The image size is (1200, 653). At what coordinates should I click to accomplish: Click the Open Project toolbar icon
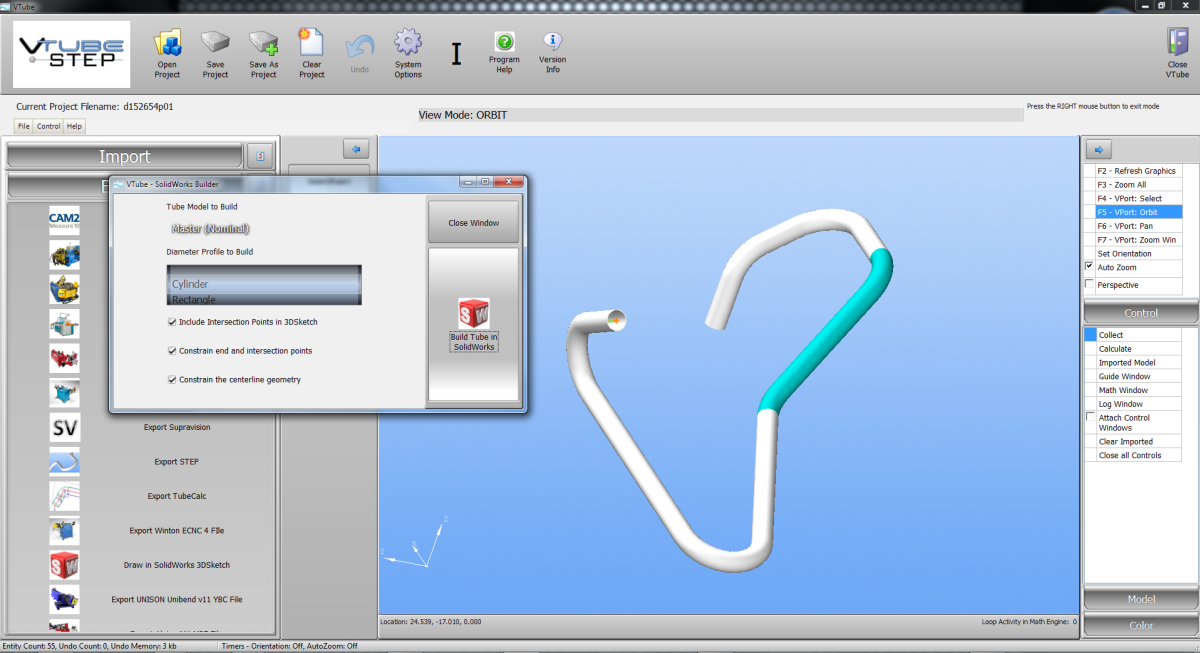[x=167, y=44]
